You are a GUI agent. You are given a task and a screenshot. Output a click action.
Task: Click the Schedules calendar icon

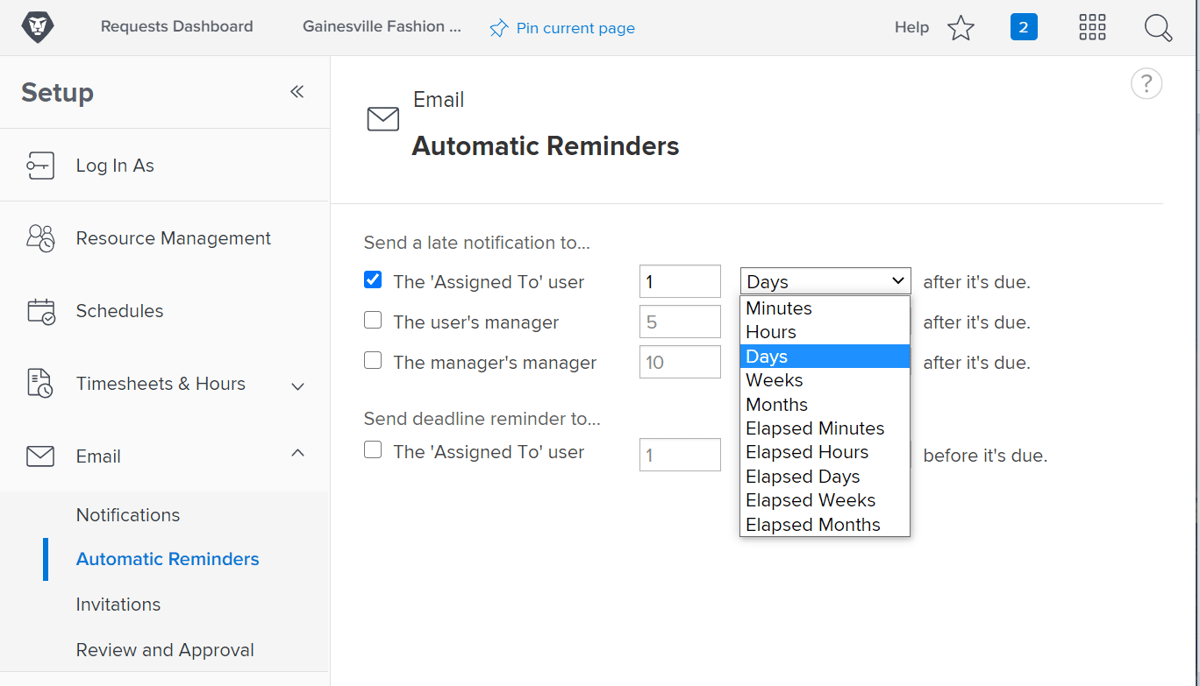[40, 311]
